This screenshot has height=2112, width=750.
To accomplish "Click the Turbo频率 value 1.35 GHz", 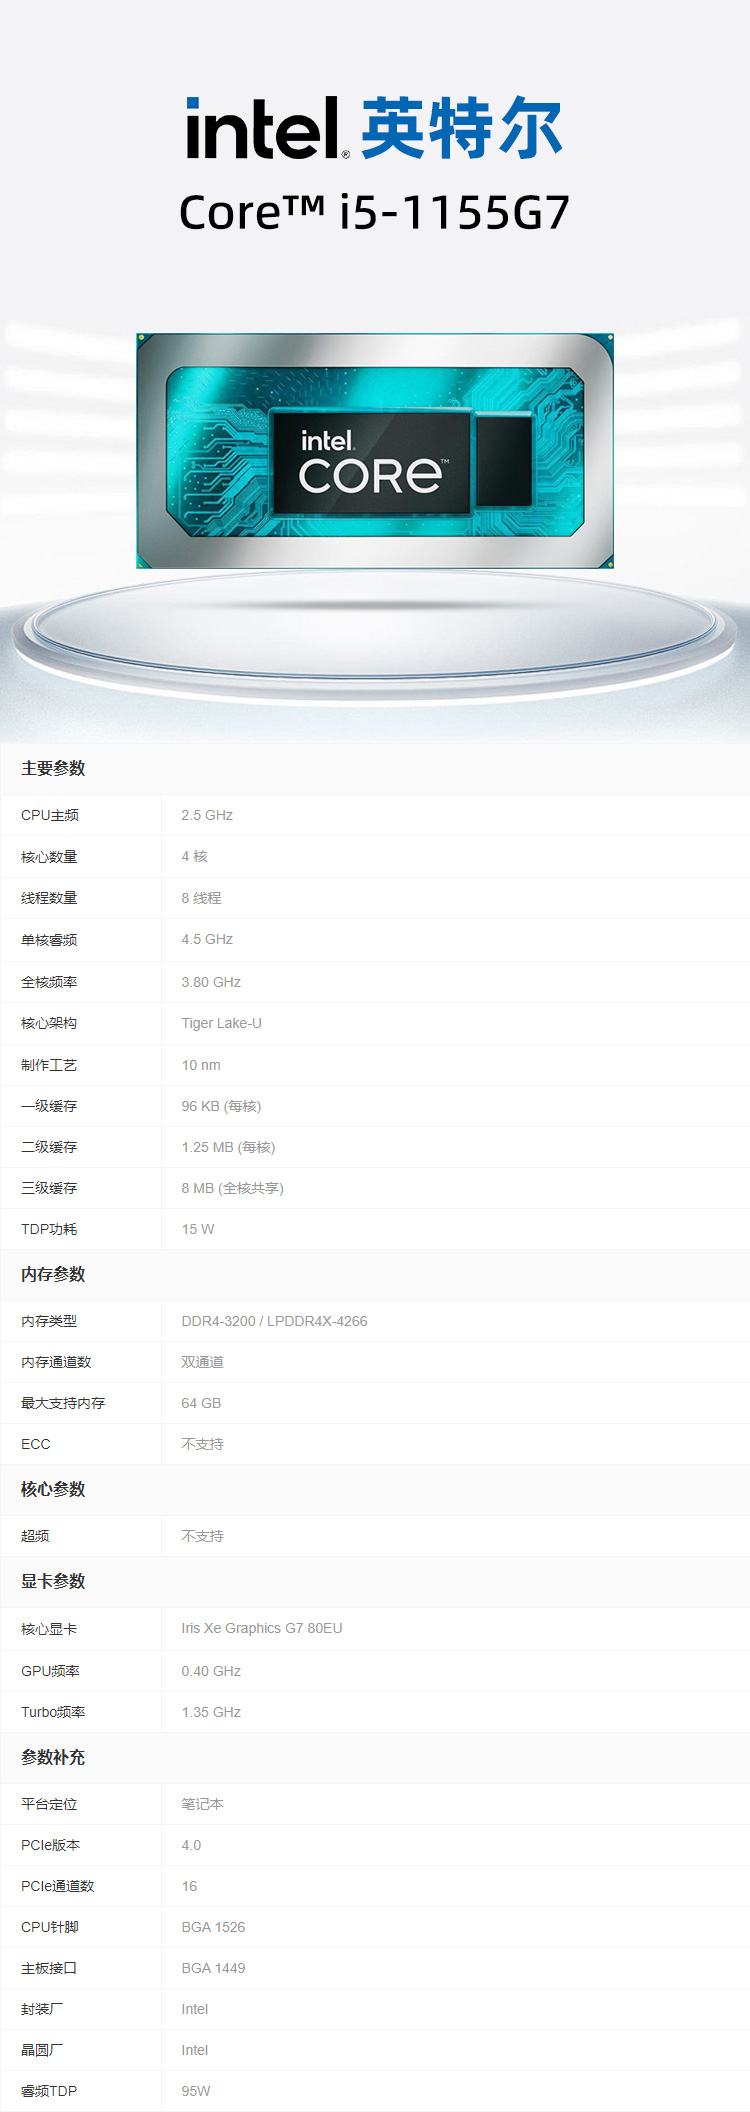I will (211, 1712).
